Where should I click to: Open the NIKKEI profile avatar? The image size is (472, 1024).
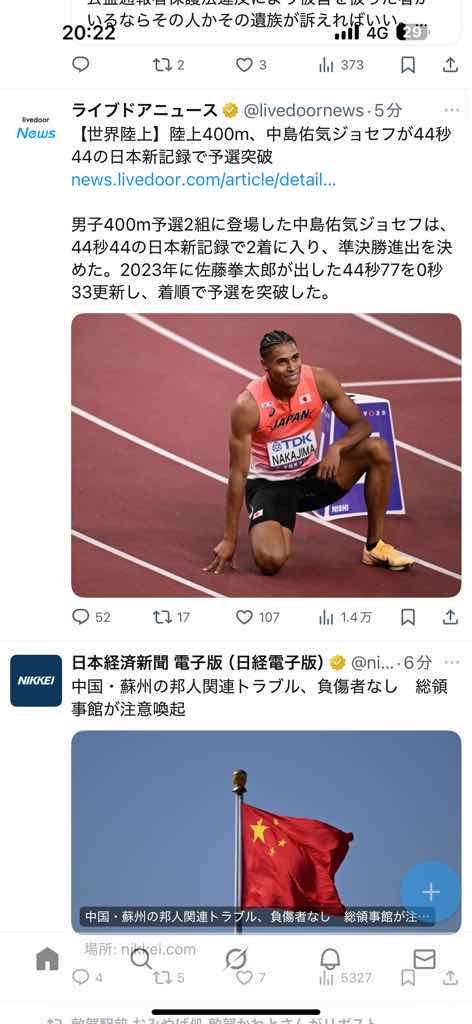pyautogui.click(x=36, y=680)
